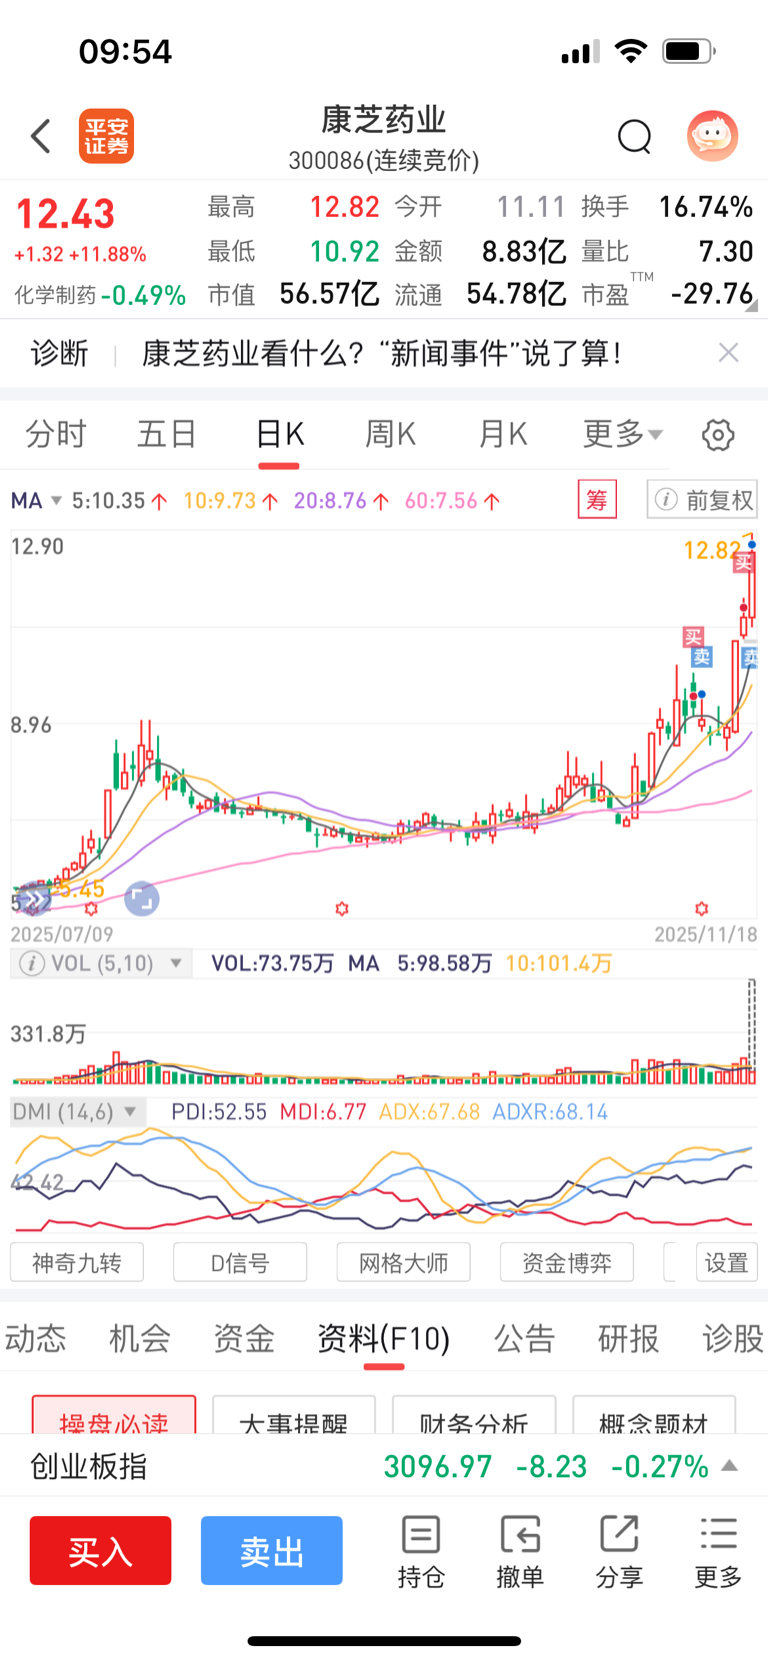Open the 撤单 cancel order icon
Screen dimensions: 768x1663
pyautogui.click(x=520, y=1552)
